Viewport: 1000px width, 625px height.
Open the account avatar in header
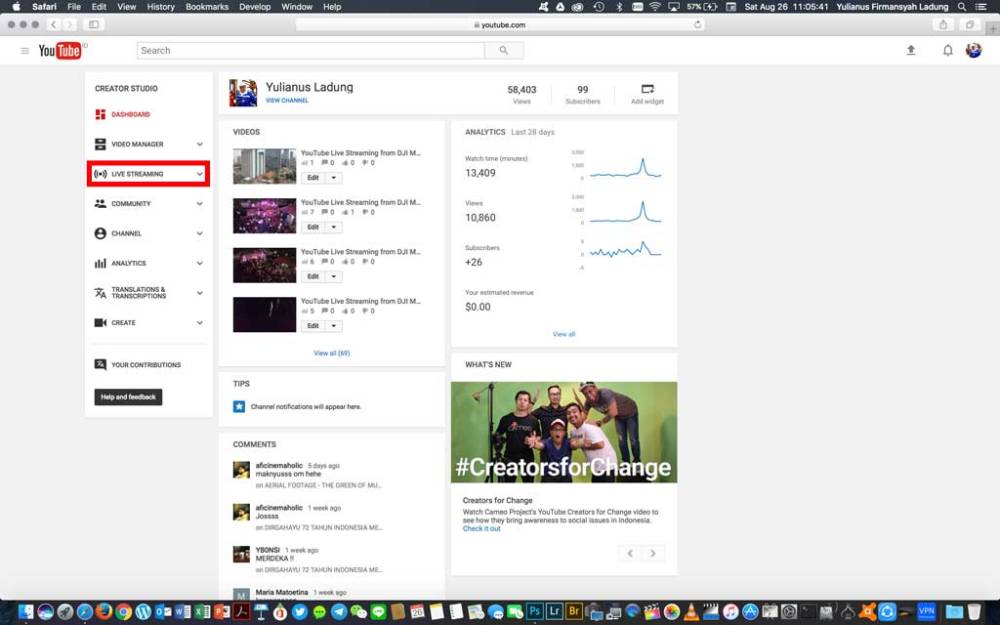(973, 50)
